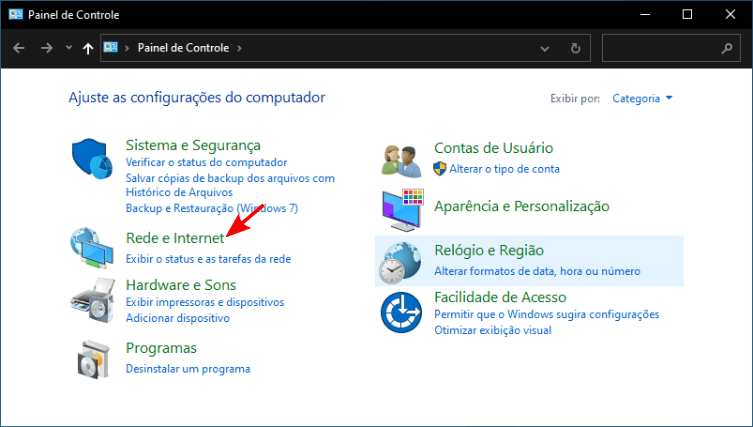Open Facilidade de Acesso category
The width and height of the screenshot is (753, 427).
pos(500,297)
